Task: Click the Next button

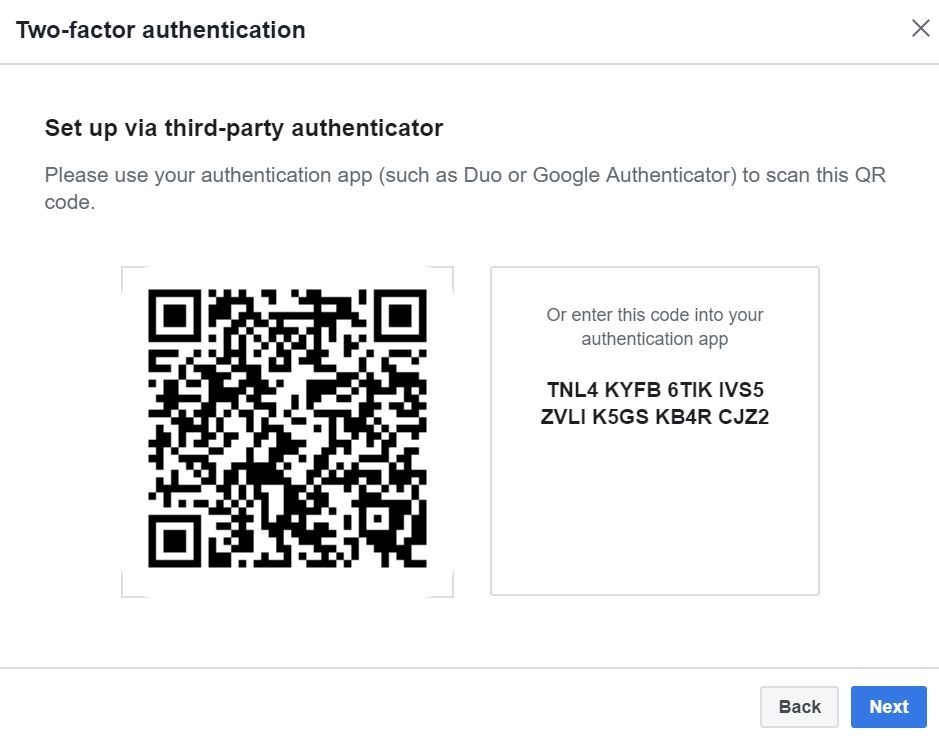Action: tap(888, 707)
